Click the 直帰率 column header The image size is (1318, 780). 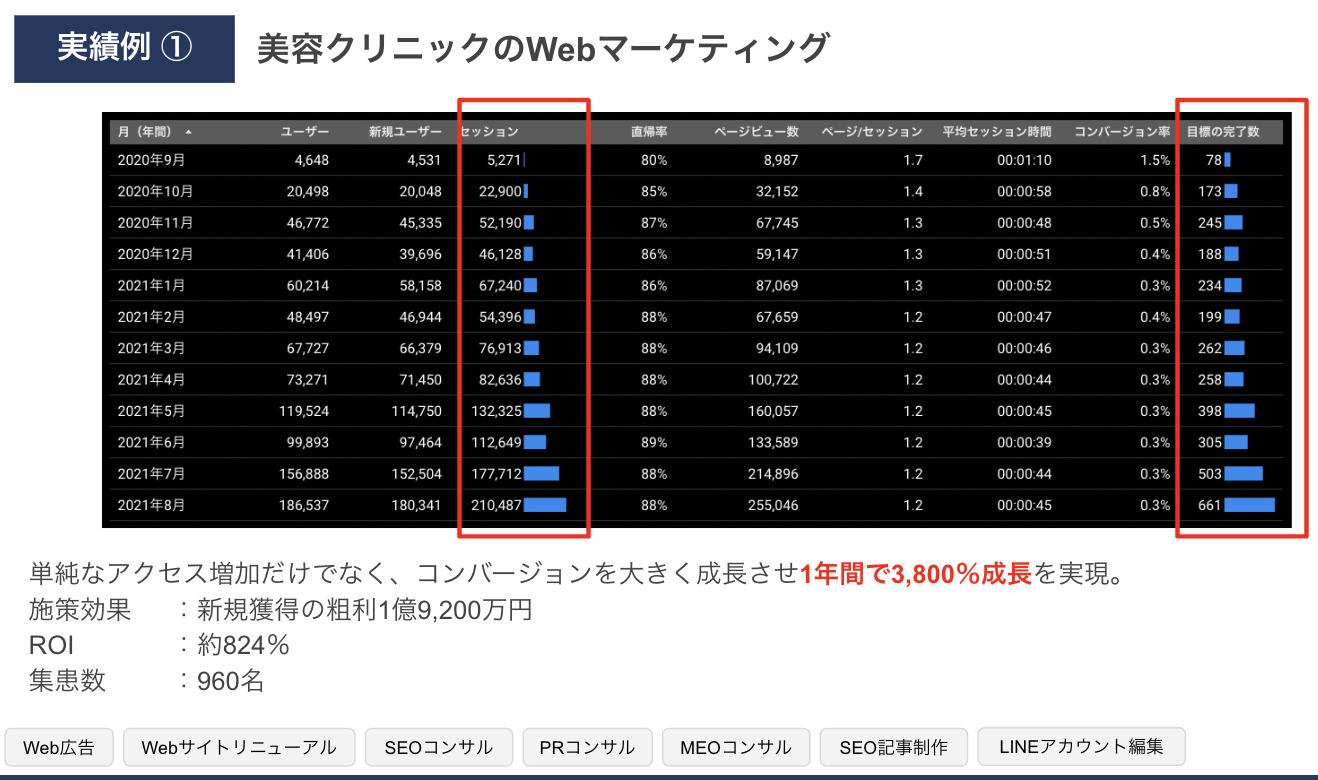(648, 132)
